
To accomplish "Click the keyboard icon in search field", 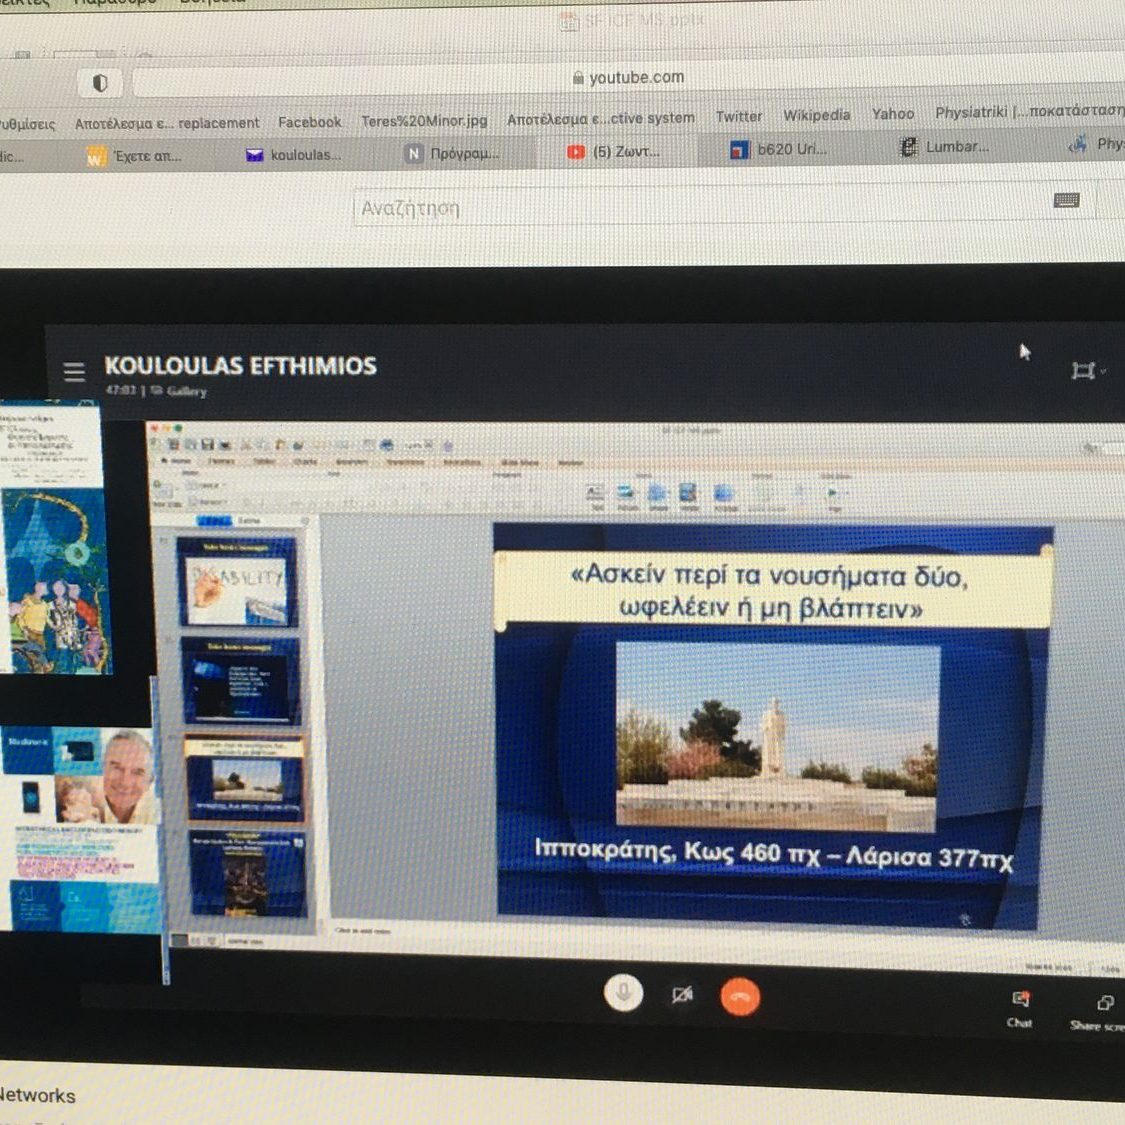I will (x=1066, y=201).
